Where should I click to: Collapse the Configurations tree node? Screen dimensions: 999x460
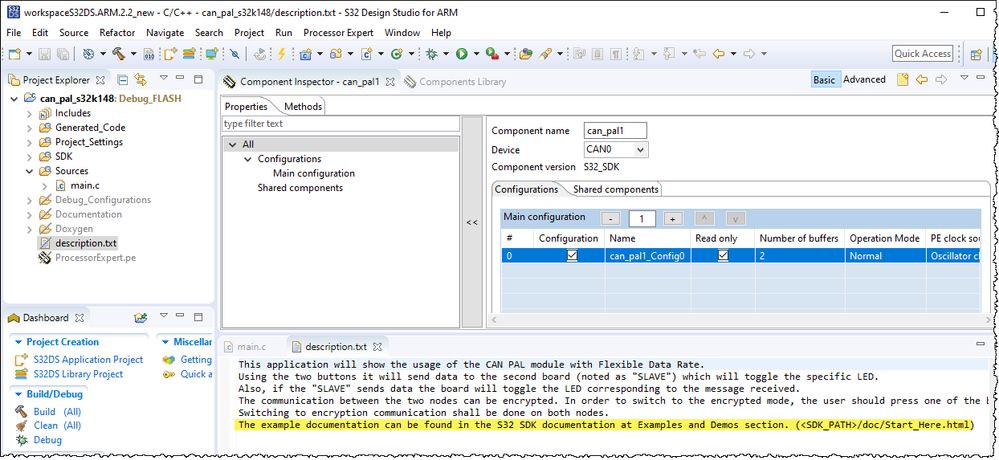(x=248, y=159)
